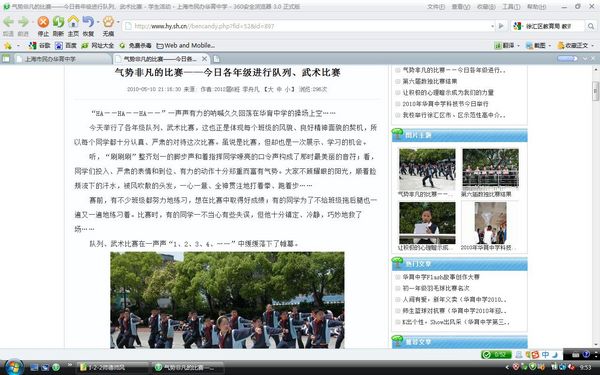
Task: Click the green Refresh (刷新) button
Action: 58,22
